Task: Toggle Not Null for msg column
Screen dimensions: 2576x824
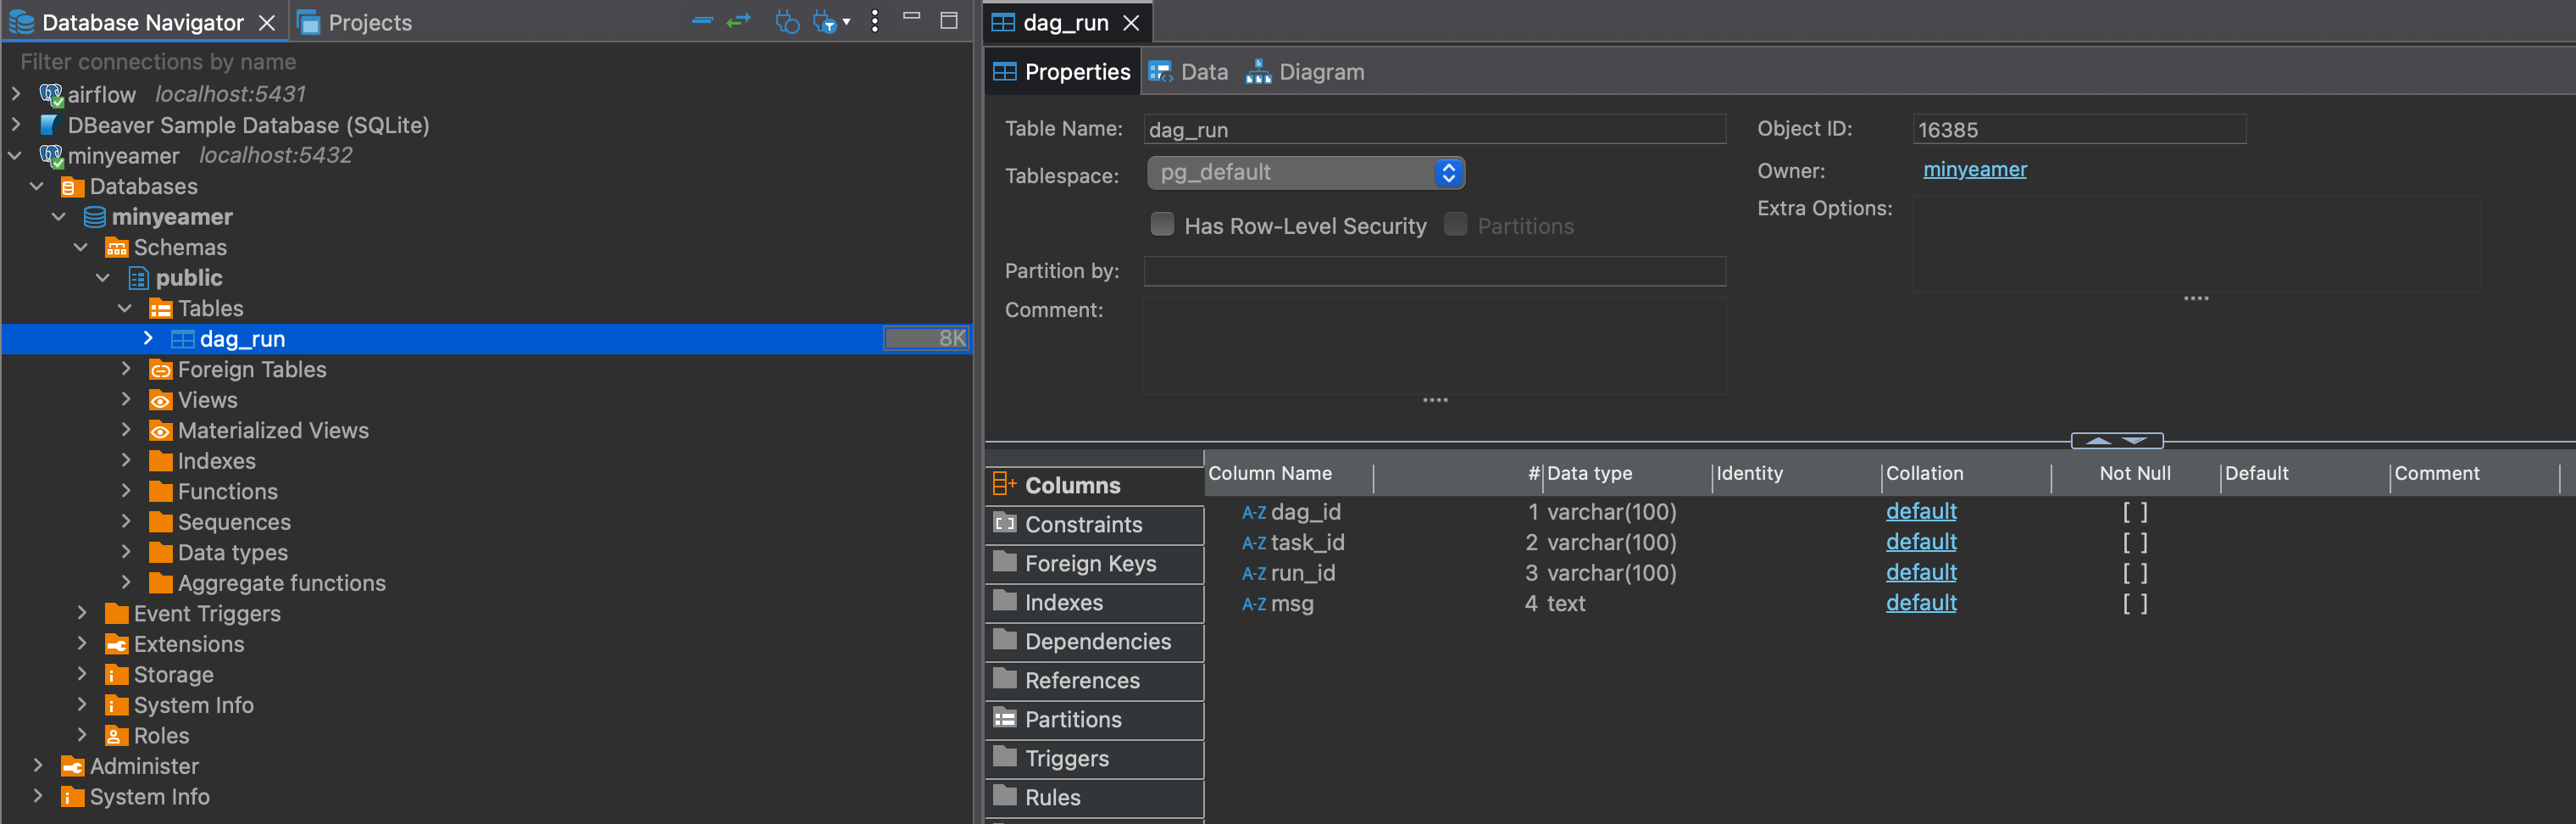Action: tap(2135, 604)
